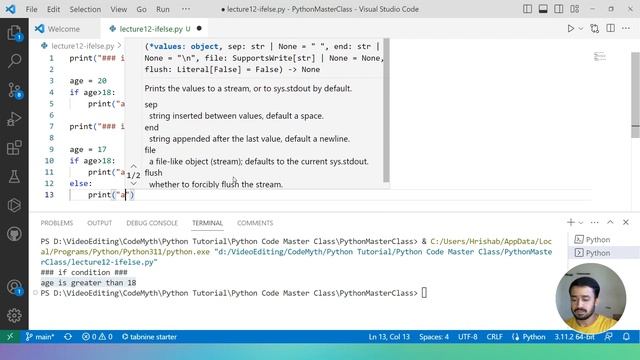Open the PROBLEMS panel tab
The width and height of the screenshot is (640, 360).
pyautogui.click(x=57, y=223)
